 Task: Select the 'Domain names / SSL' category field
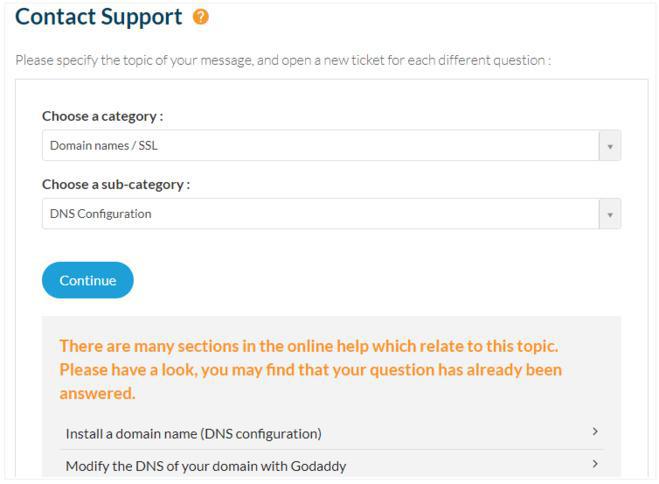click(320, 146)
